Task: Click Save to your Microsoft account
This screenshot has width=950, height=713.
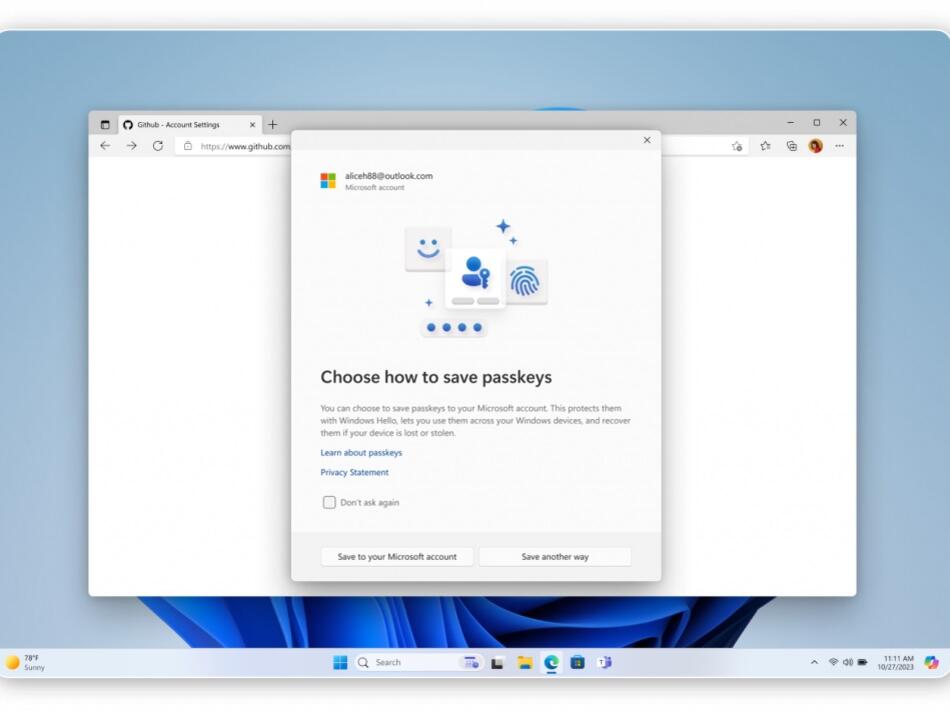Action: tap(396, 556)
